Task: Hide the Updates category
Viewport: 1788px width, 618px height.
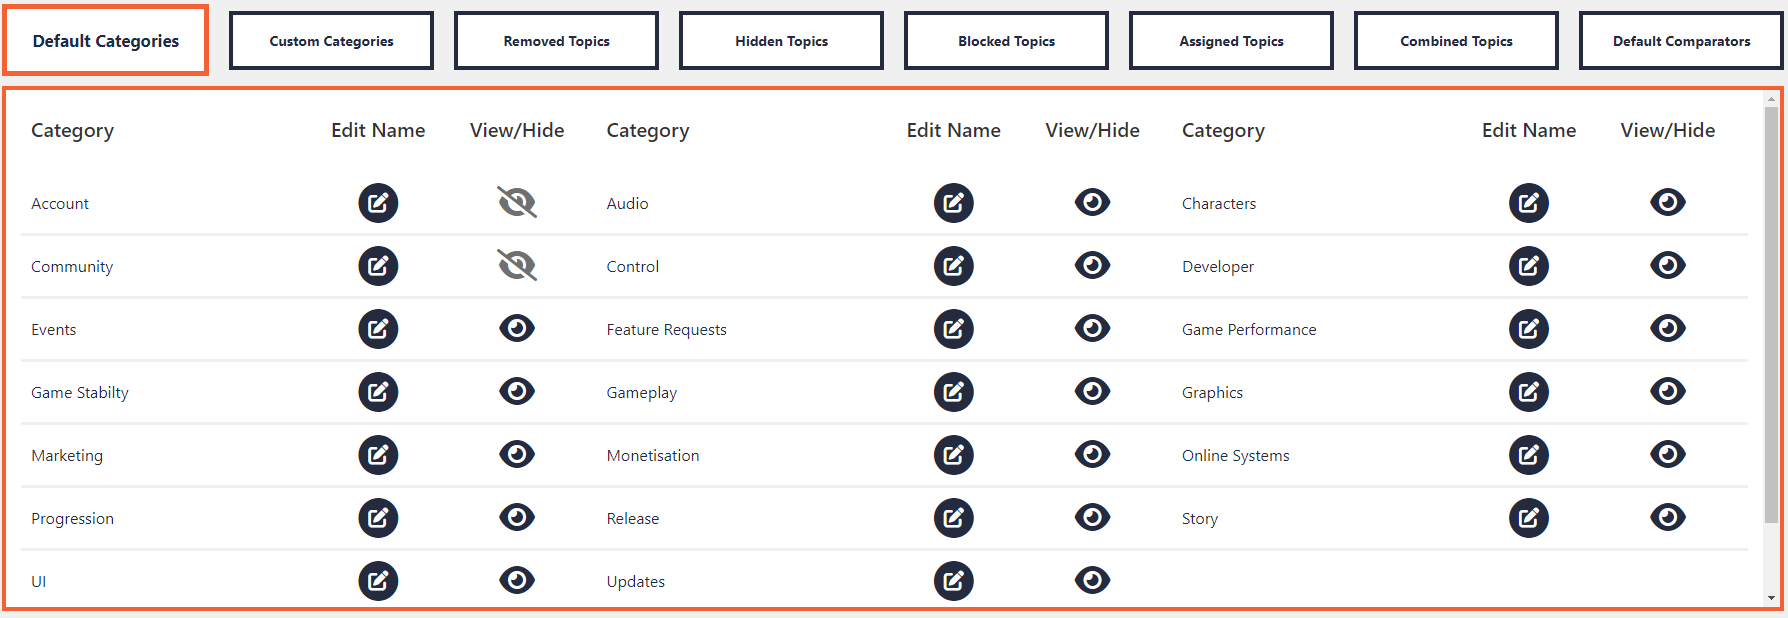Action: coord(1092,580)
